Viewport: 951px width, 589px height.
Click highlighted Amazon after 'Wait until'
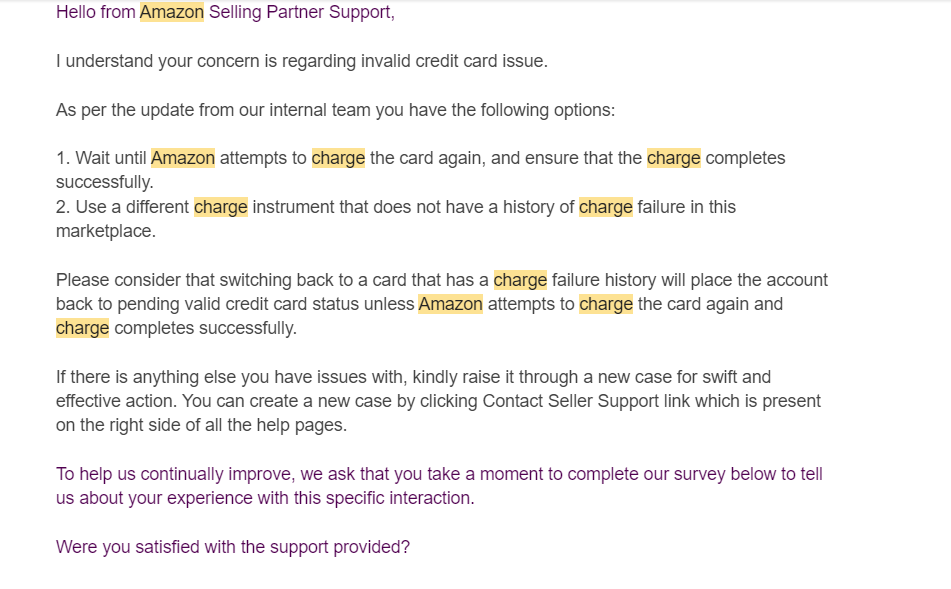[183, 158]
